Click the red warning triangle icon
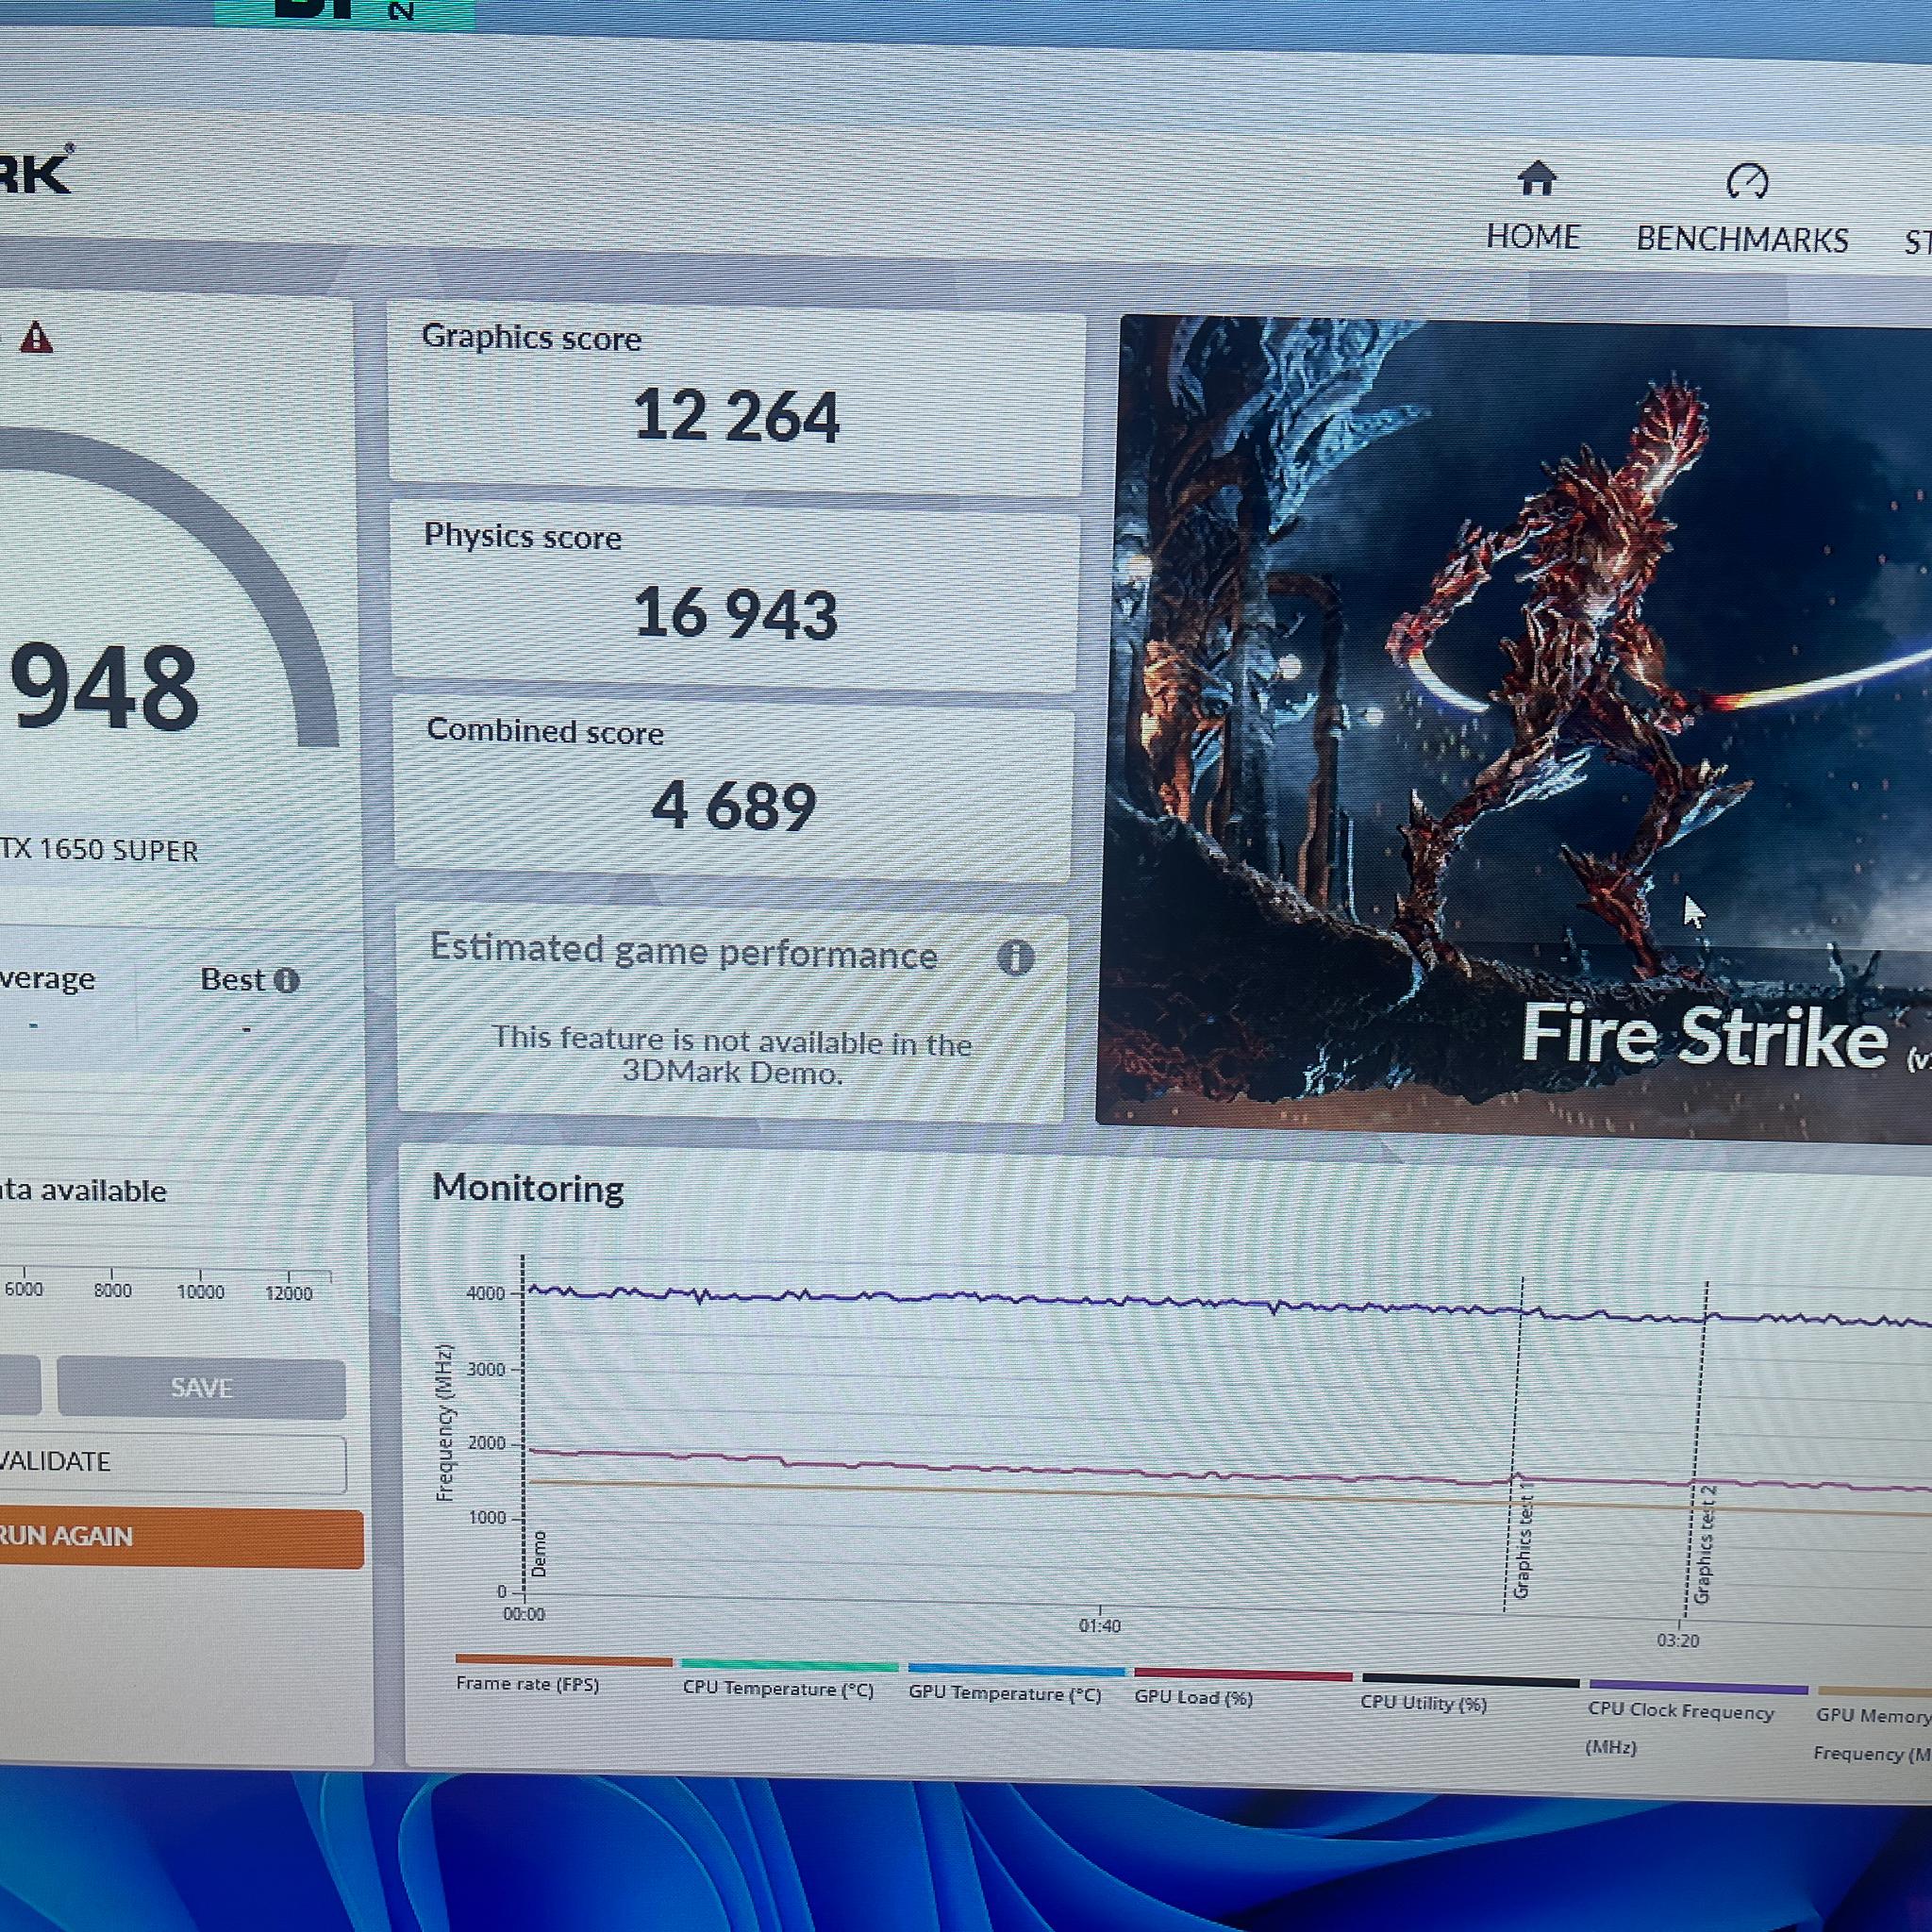This screenshot has height=1932, width=1932. [37, 338]
